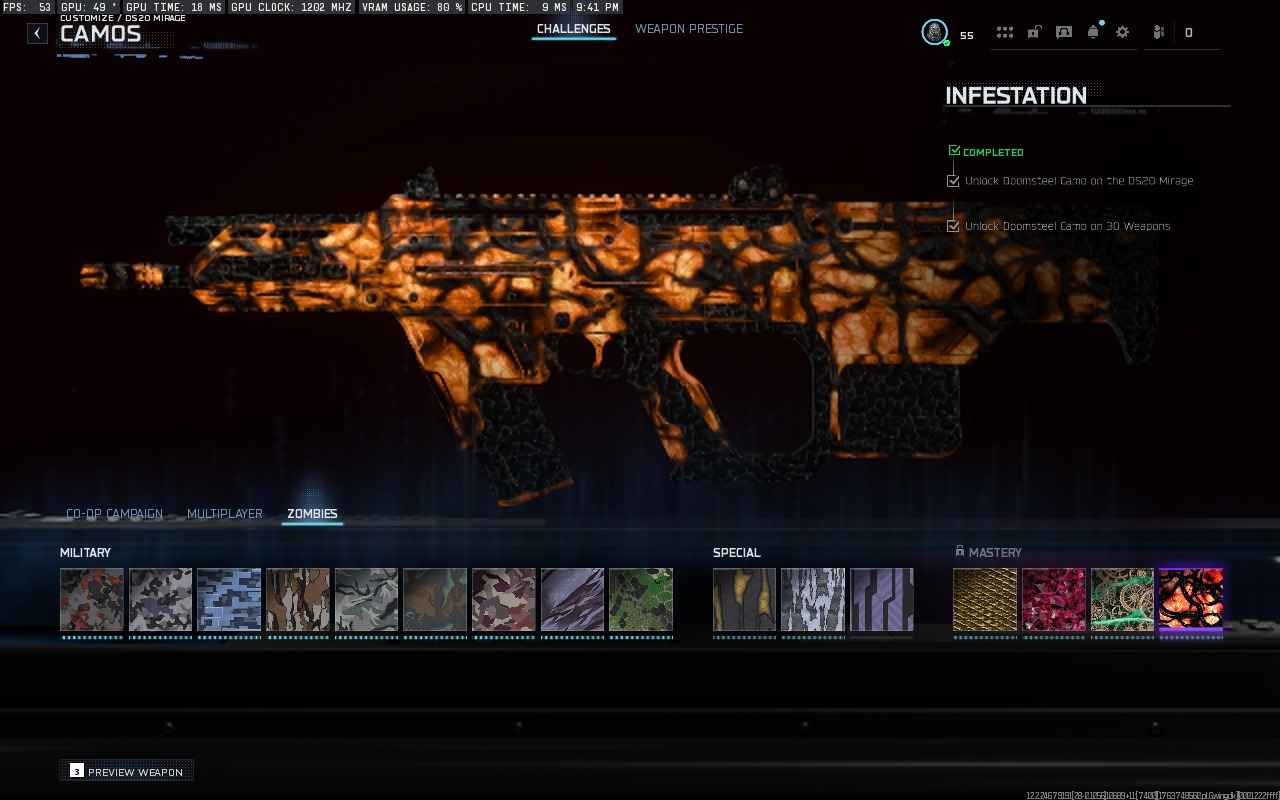Click the COMPLETED checkbox under Infestation
1280x800 pixels.
[953, 149]
